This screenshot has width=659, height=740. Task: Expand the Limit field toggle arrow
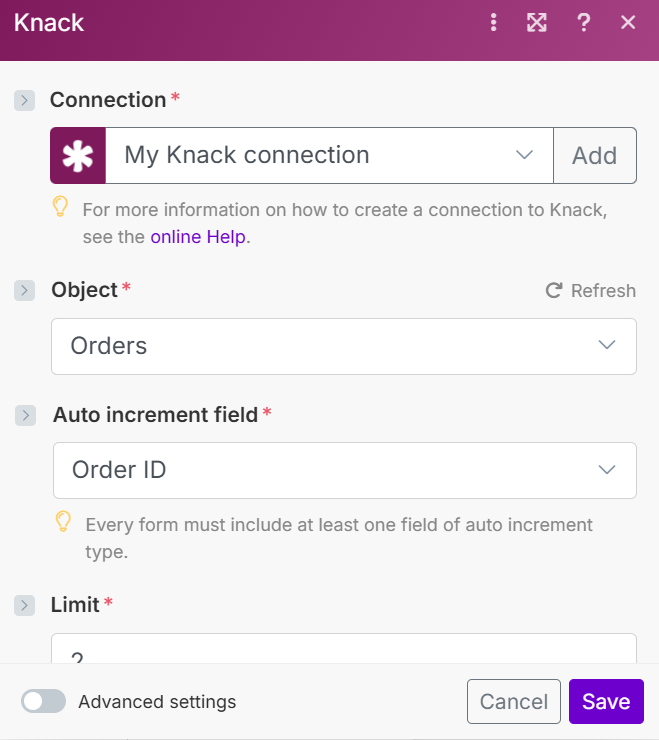(25, 605)
